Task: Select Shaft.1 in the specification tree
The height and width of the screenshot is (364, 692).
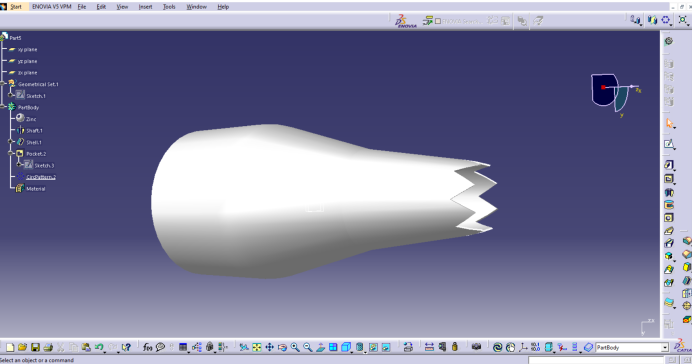Action: [x=34, y=131]
